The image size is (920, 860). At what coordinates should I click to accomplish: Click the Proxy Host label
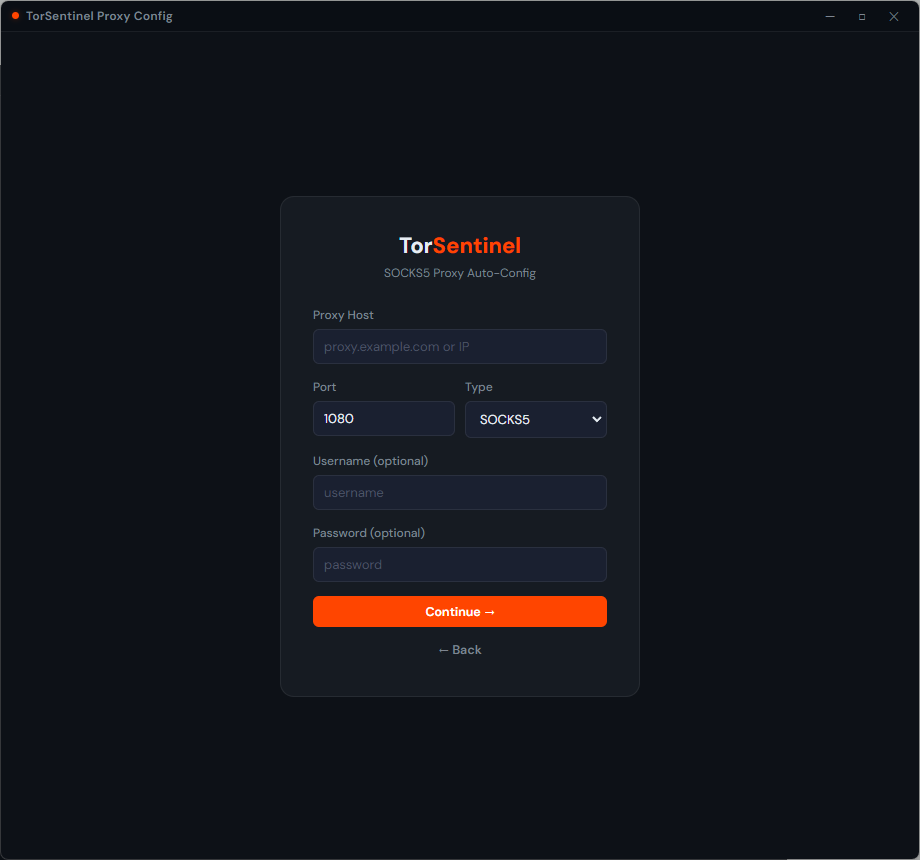(x=343, y=315)
